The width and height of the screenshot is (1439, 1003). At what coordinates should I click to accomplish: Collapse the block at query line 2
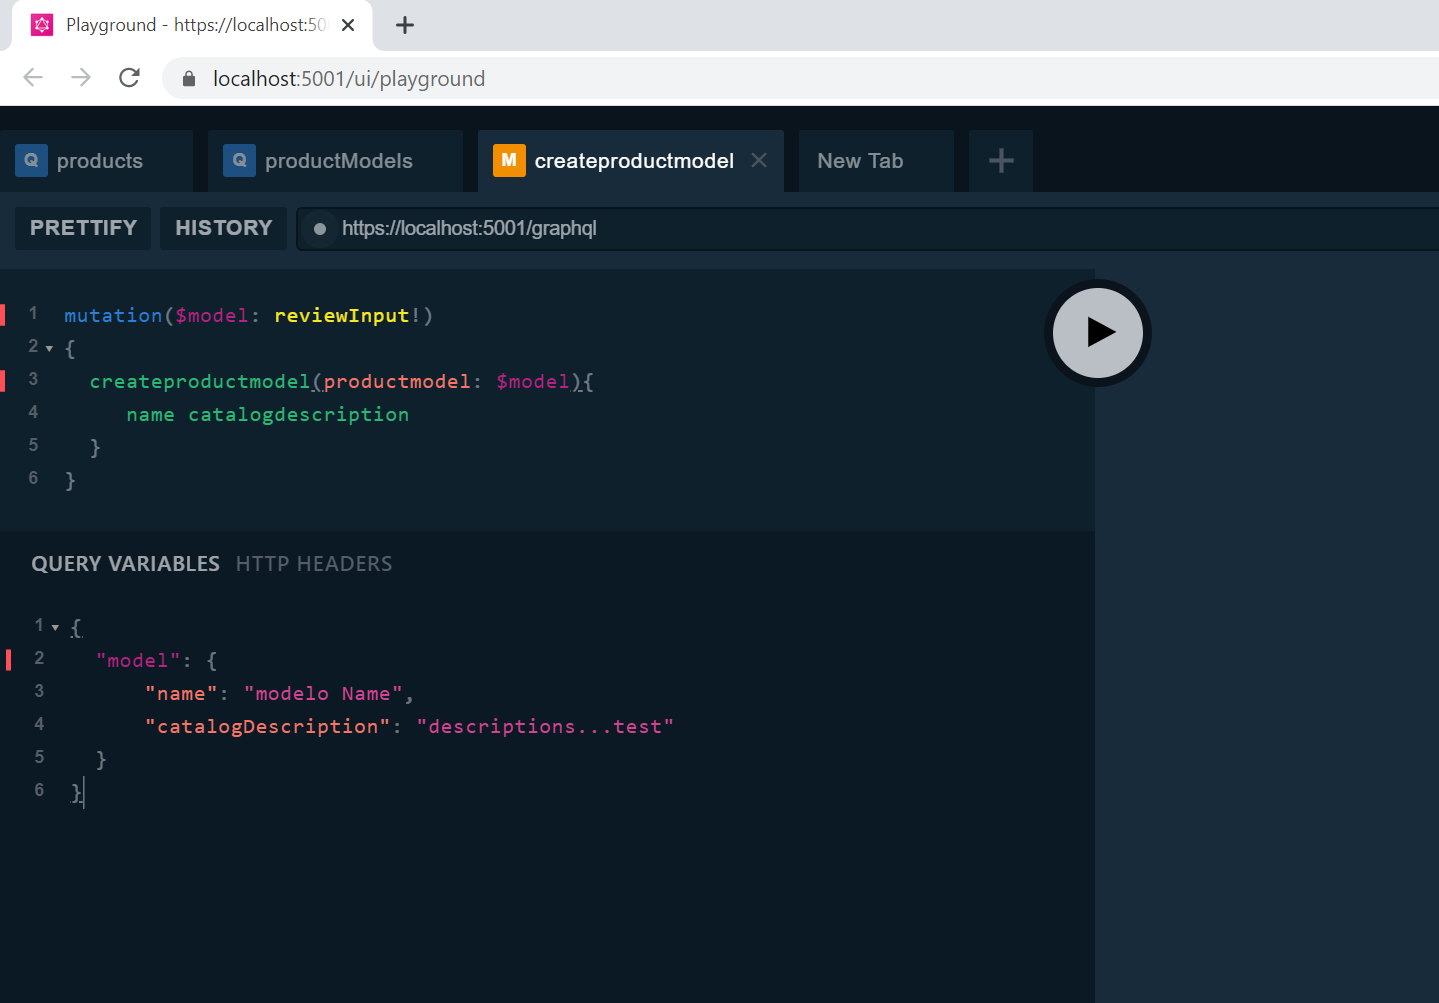(49, 349)
